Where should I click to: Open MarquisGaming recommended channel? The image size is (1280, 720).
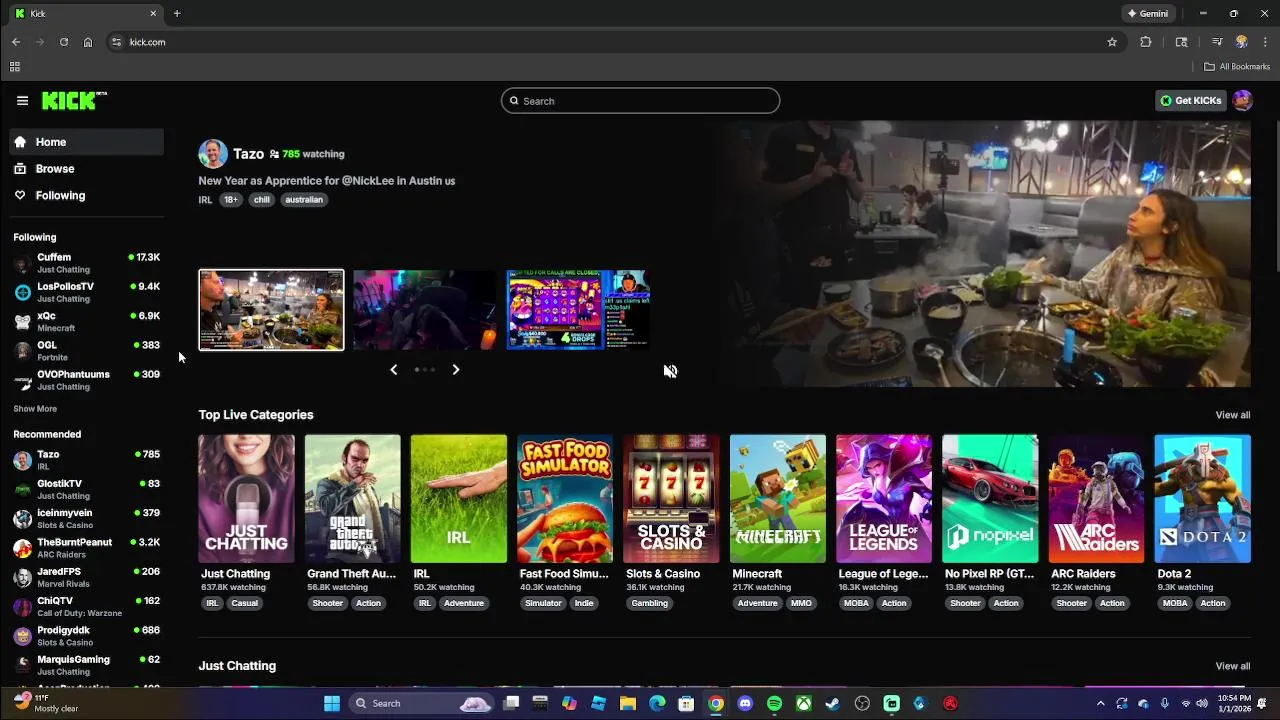(86, 665)
